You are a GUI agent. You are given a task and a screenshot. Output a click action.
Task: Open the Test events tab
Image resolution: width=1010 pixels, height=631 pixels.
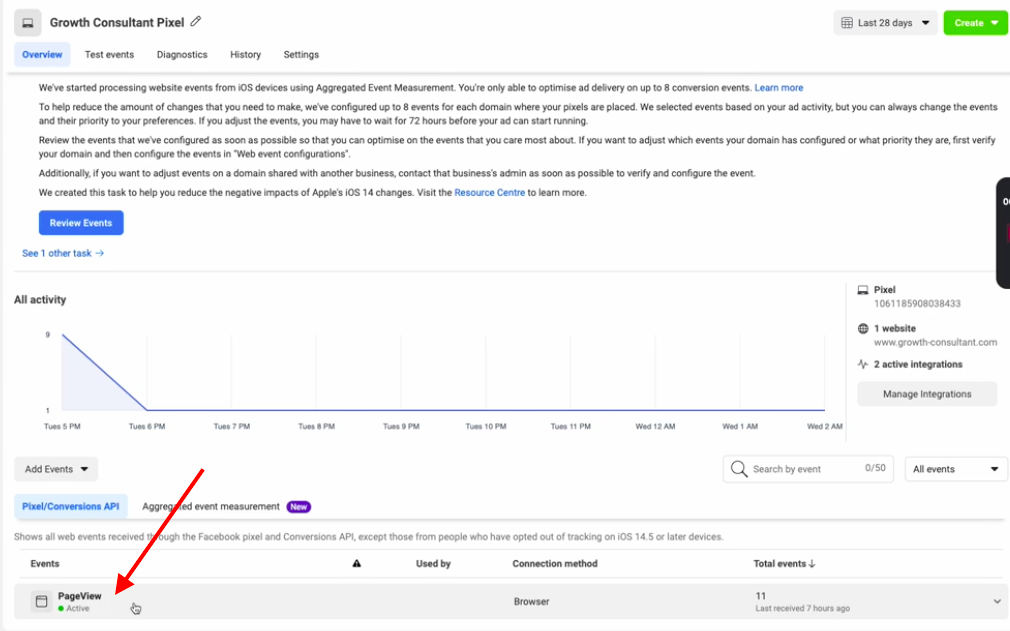(x=110, y=55)
